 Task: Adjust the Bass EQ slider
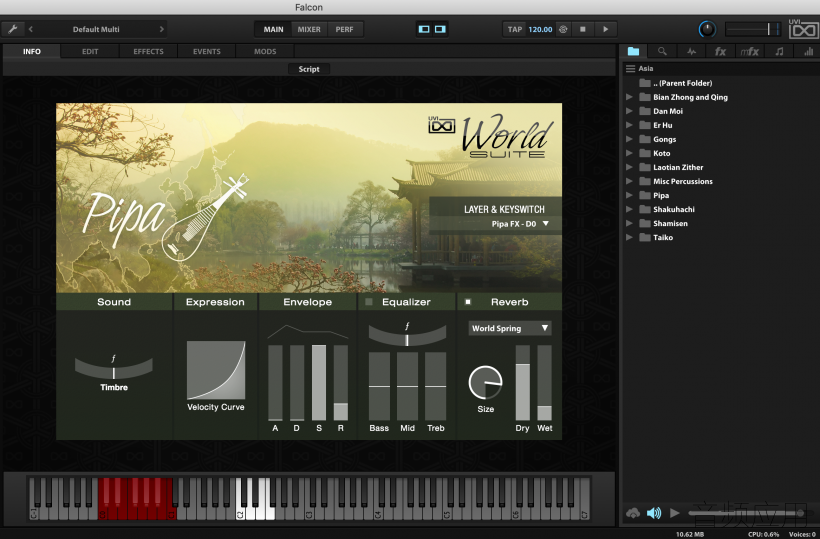point(379,386)
